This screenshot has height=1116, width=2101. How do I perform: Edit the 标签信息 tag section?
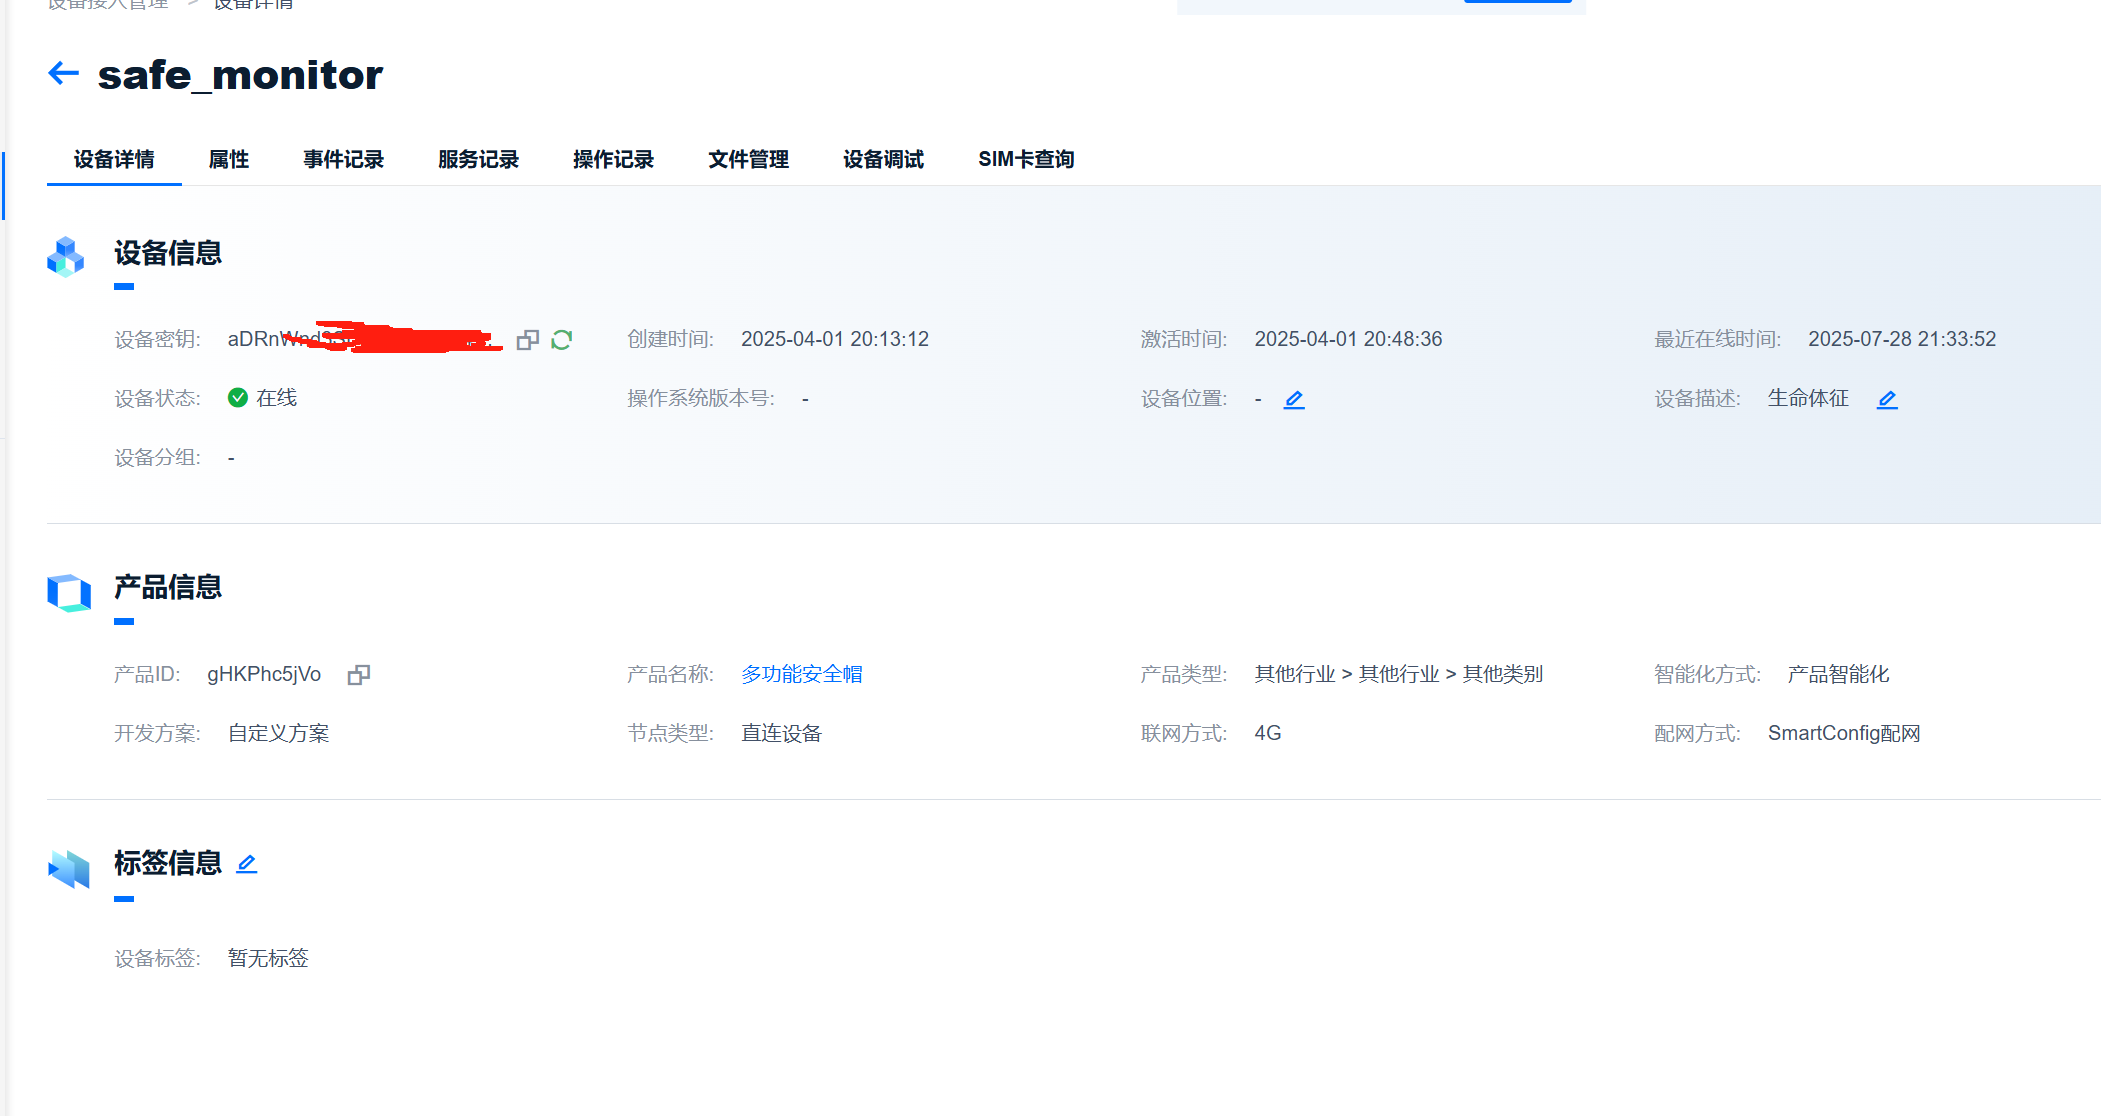coord(247,863)
